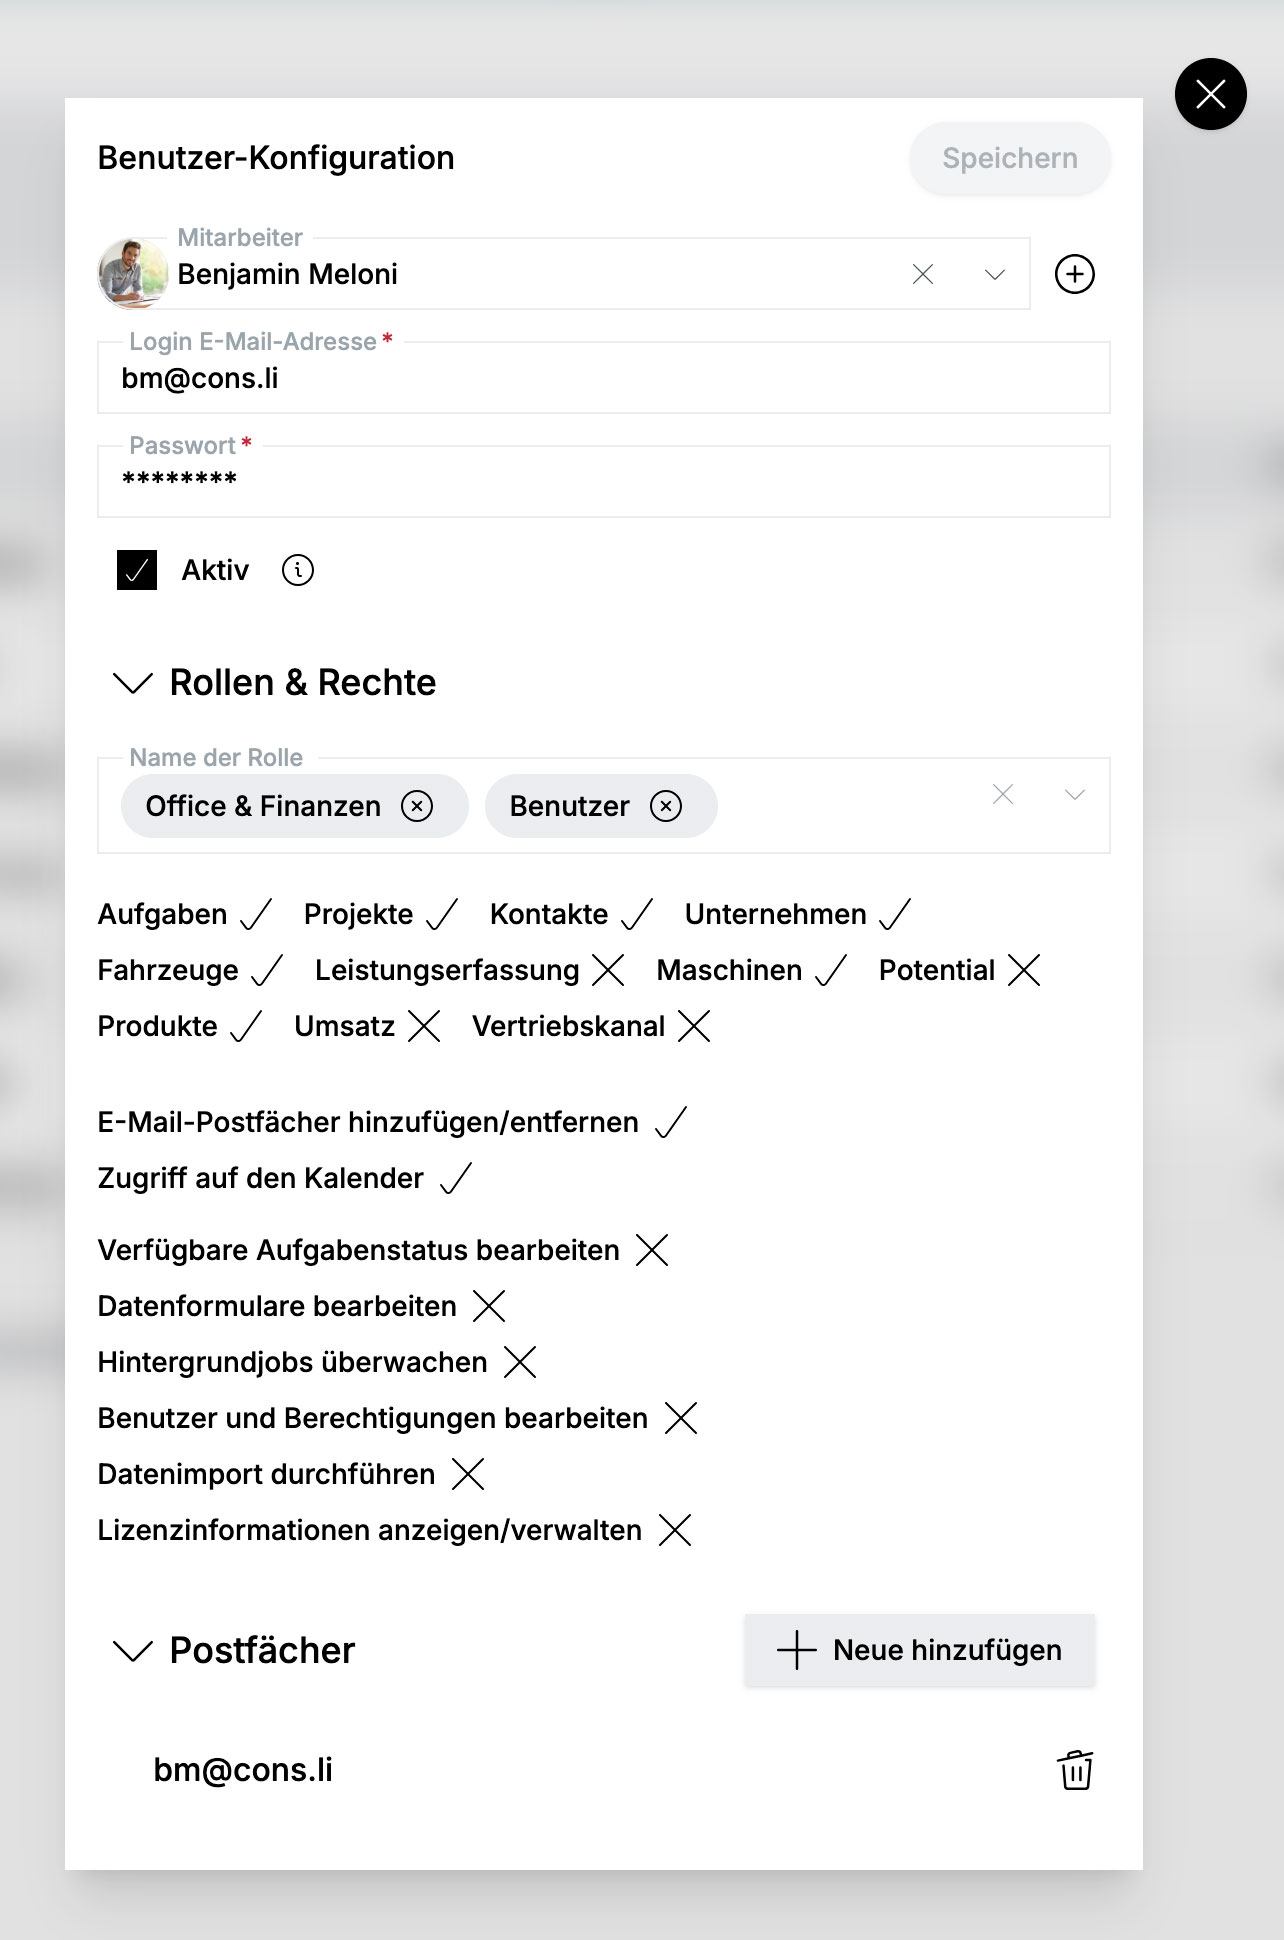Screen dimensions: 1284x1940
Task: Collapse the Rollen & Rechte section
Action: [133, 683]
